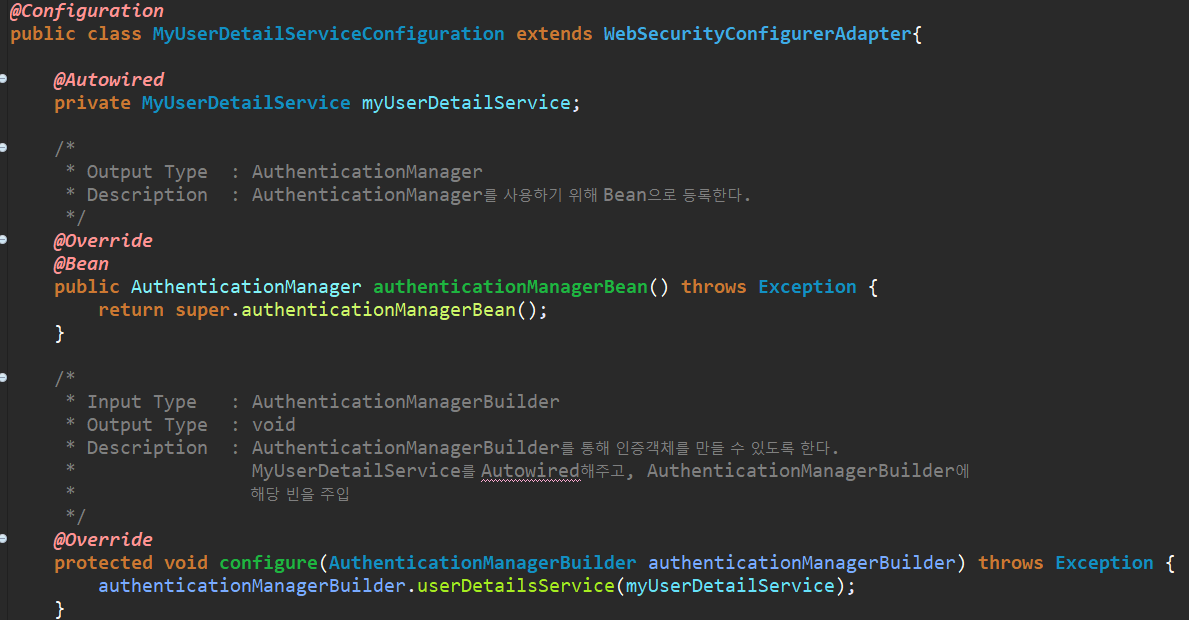Click void in the Output Type comment
This screenshot has height=620, width=1189.
point(274,425)
